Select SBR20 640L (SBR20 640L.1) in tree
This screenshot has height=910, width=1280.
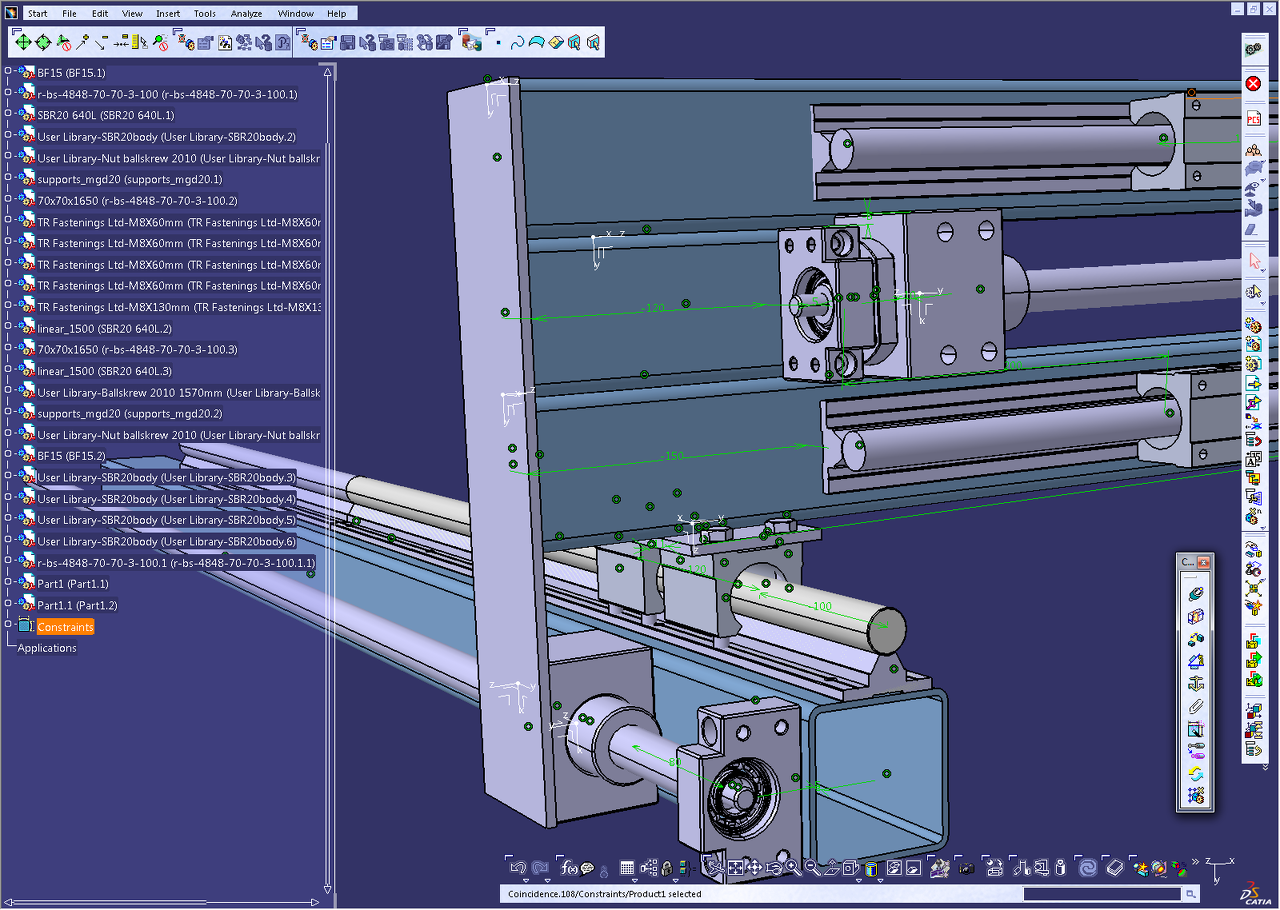click(105, 115)
